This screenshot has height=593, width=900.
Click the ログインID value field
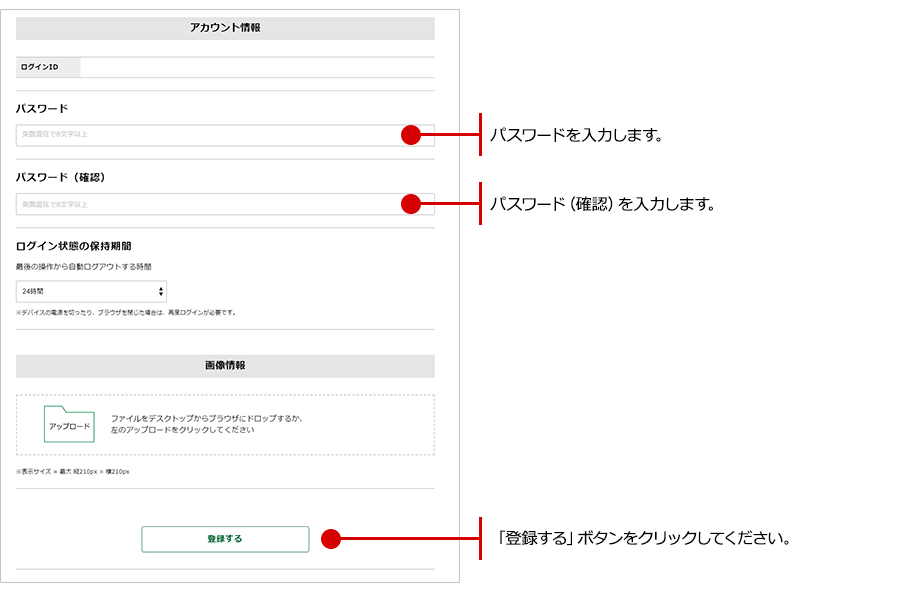(256, 67)
